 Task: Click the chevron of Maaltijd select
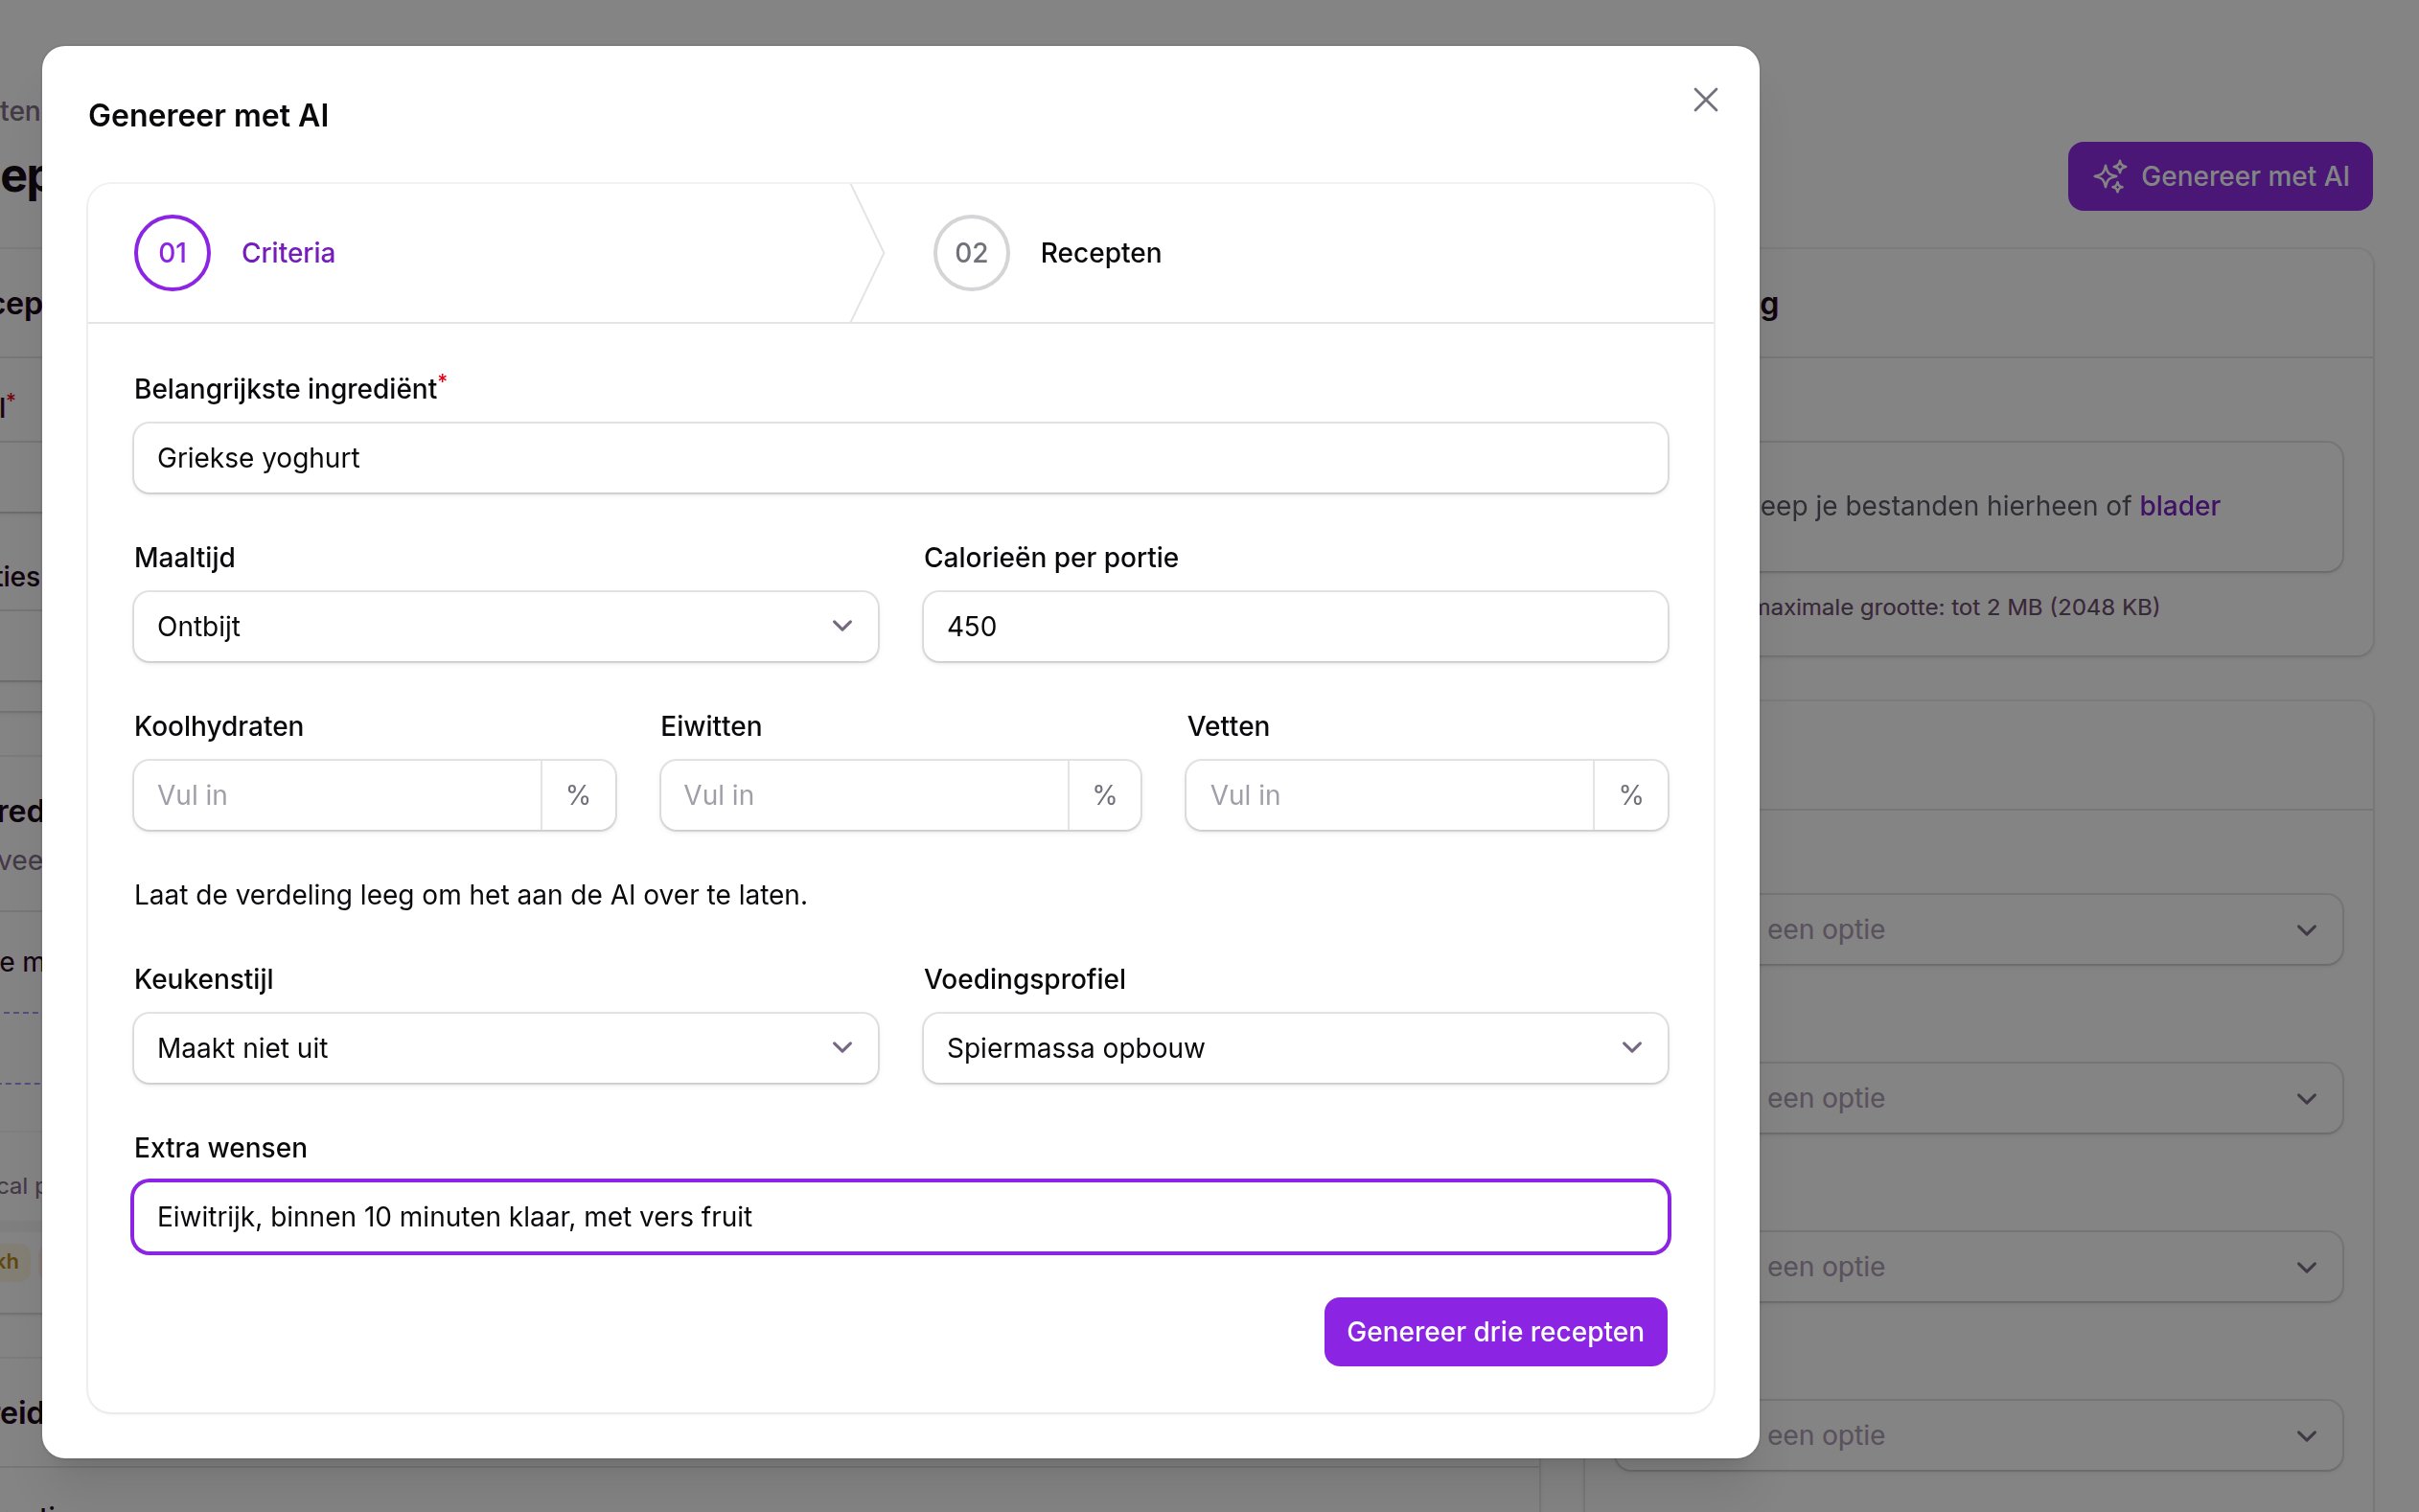tap(842, 626)
